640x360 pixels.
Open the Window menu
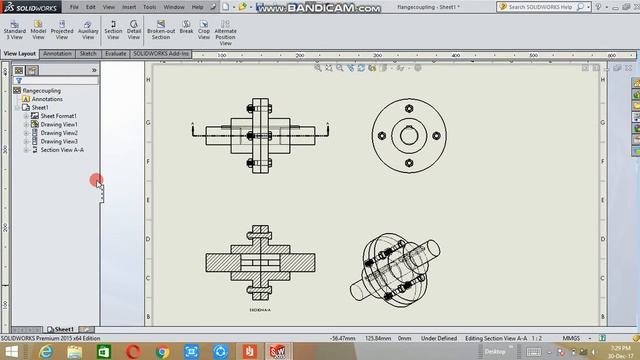173,7
